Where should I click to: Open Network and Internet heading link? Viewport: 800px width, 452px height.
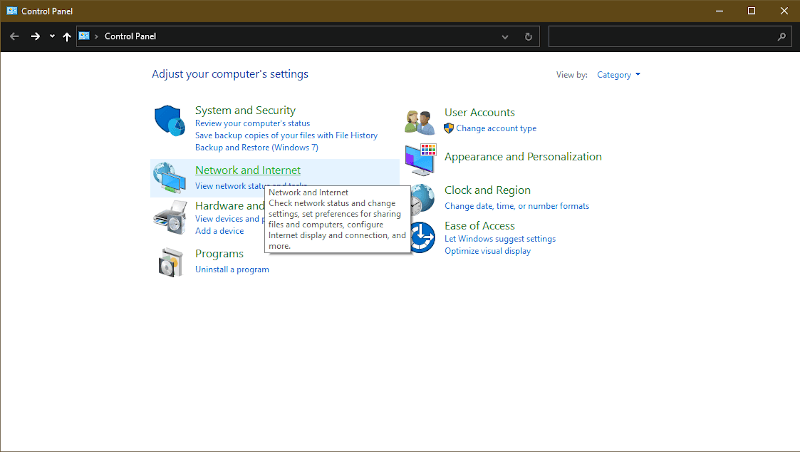pyautogui.click(x=248, y=170)
